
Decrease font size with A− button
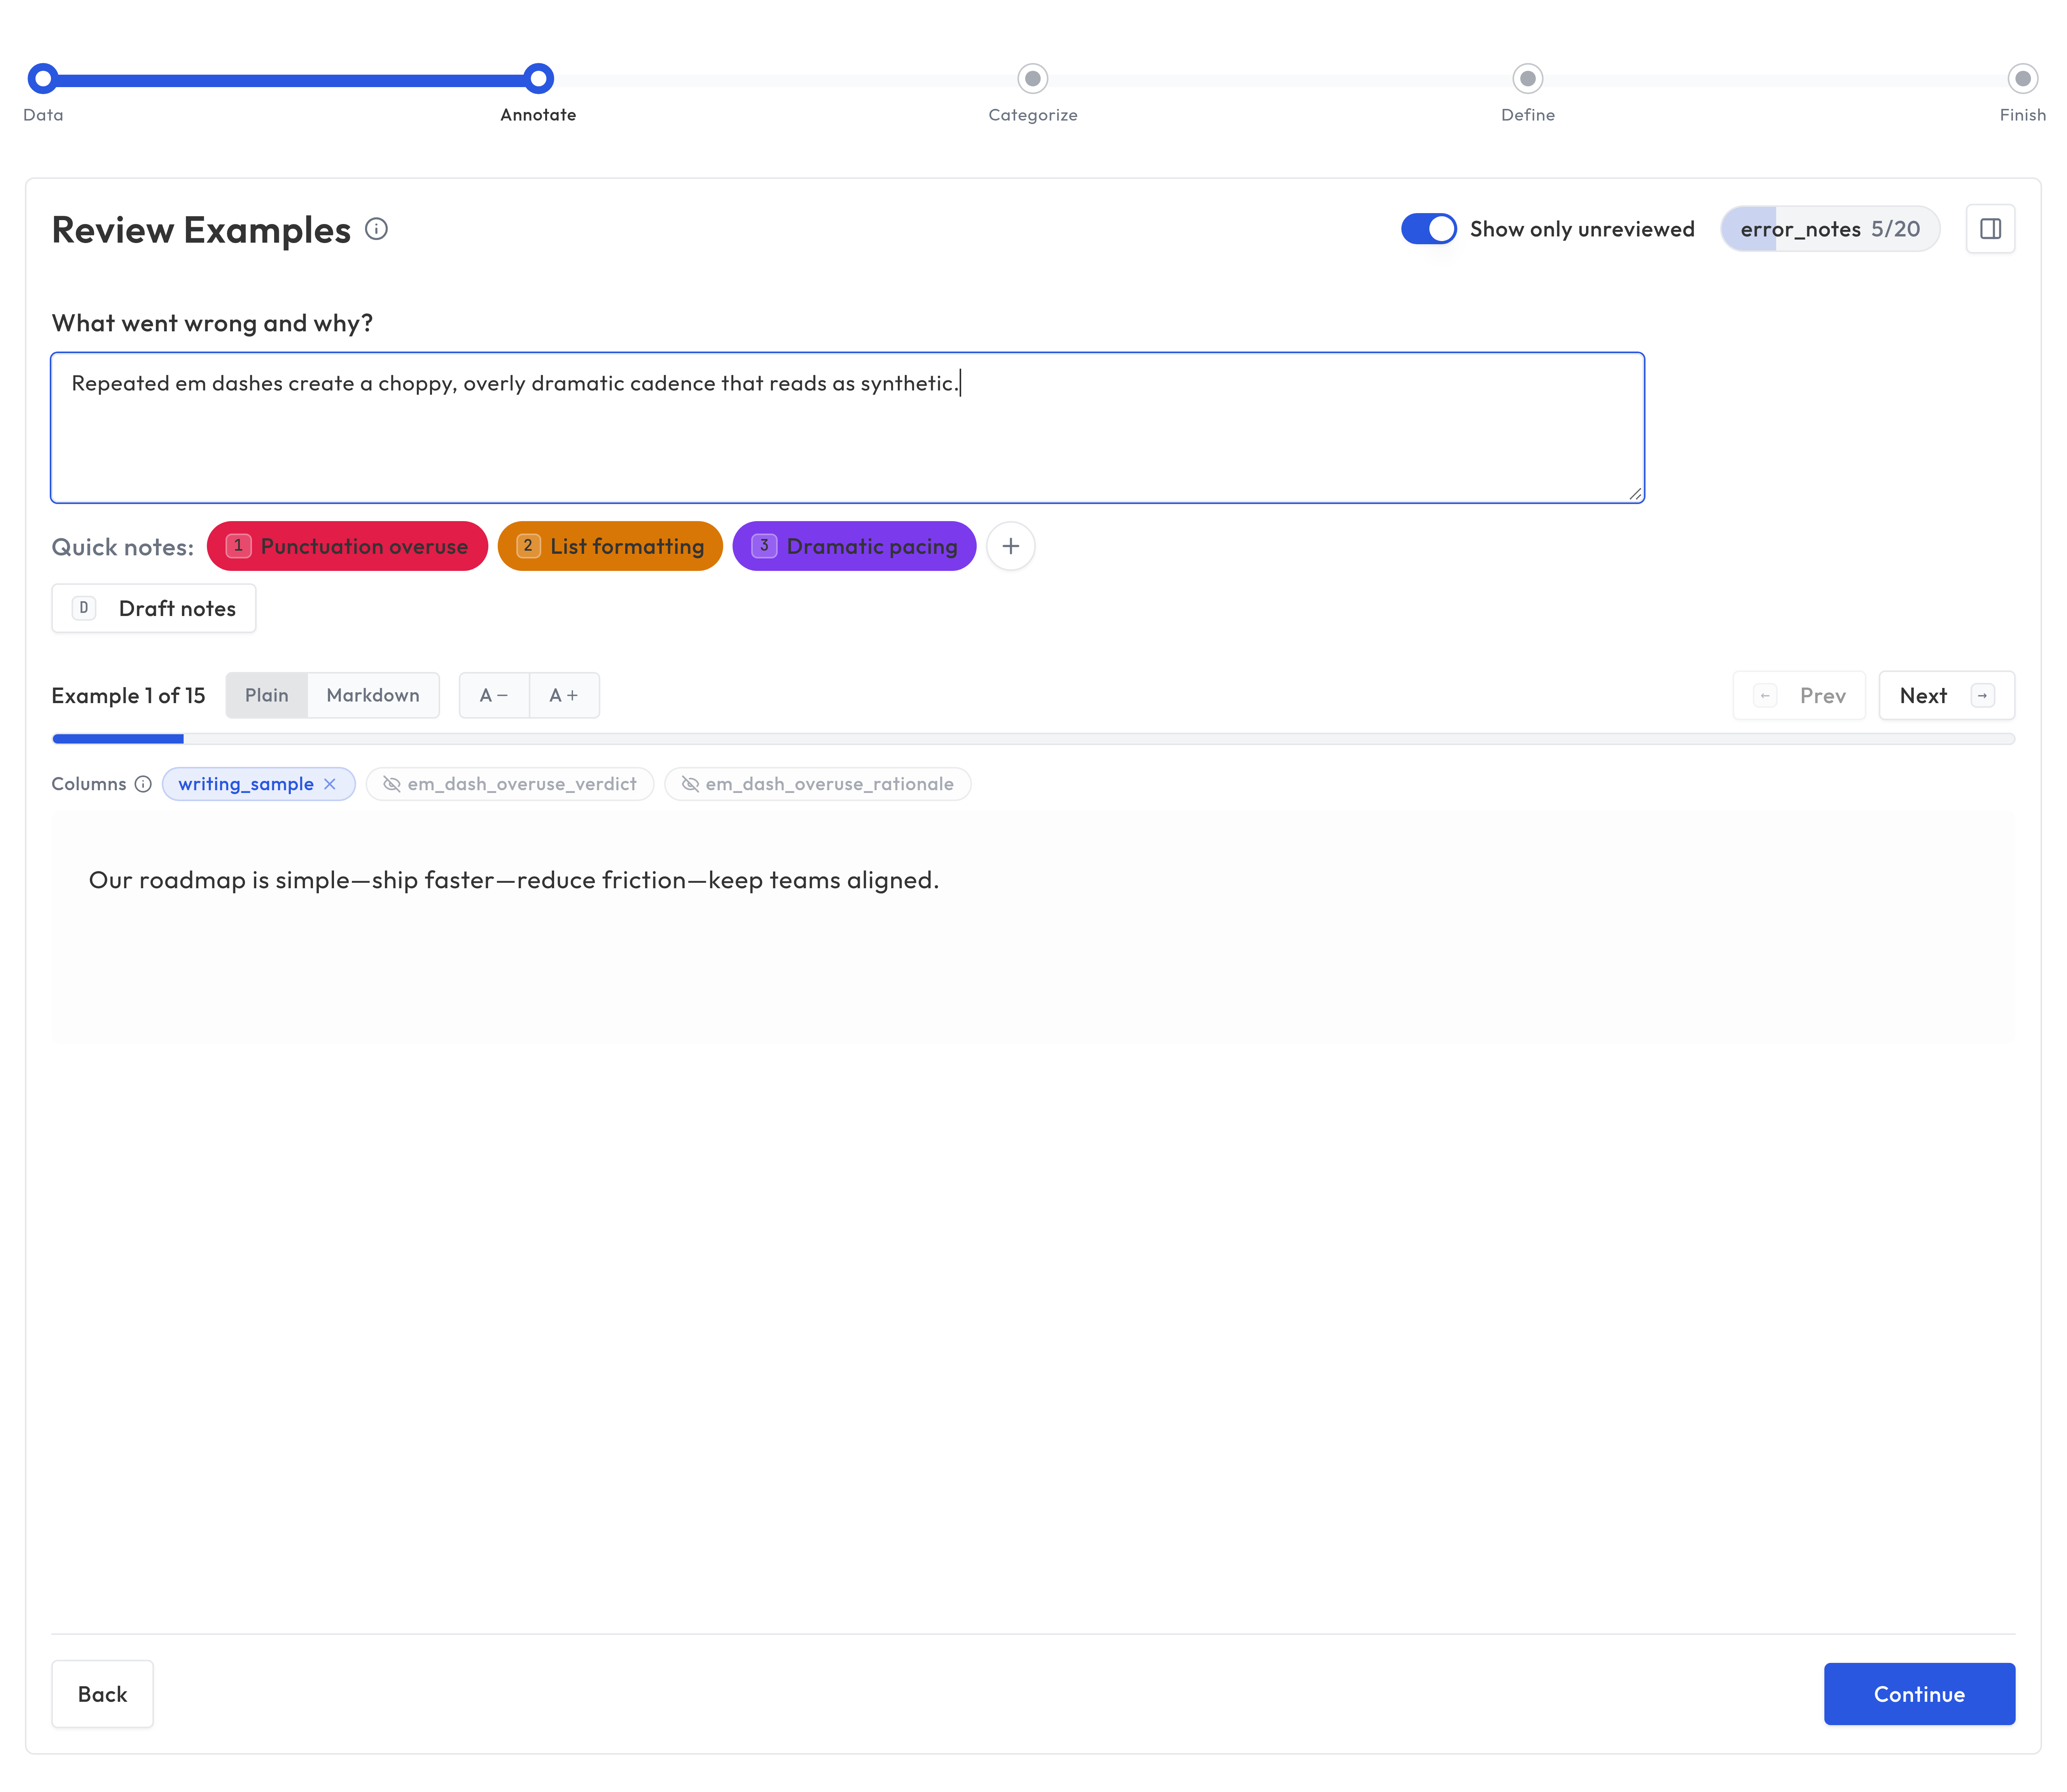[493, 695]
